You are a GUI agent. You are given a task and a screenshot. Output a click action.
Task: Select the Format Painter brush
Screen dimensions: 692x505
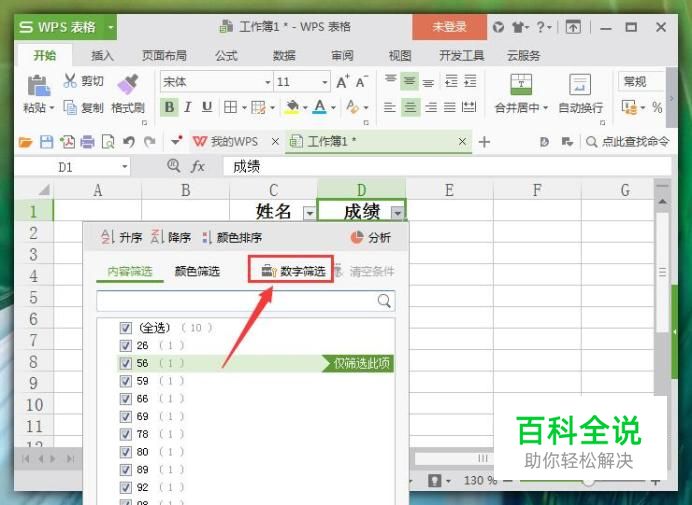click(x=128, y=84)
